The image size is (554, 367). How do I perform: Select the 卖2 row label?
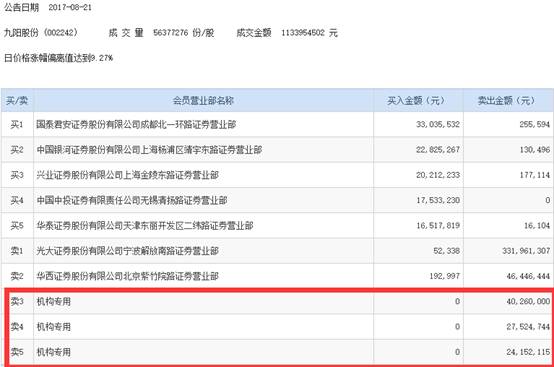[x=17, y=276]
